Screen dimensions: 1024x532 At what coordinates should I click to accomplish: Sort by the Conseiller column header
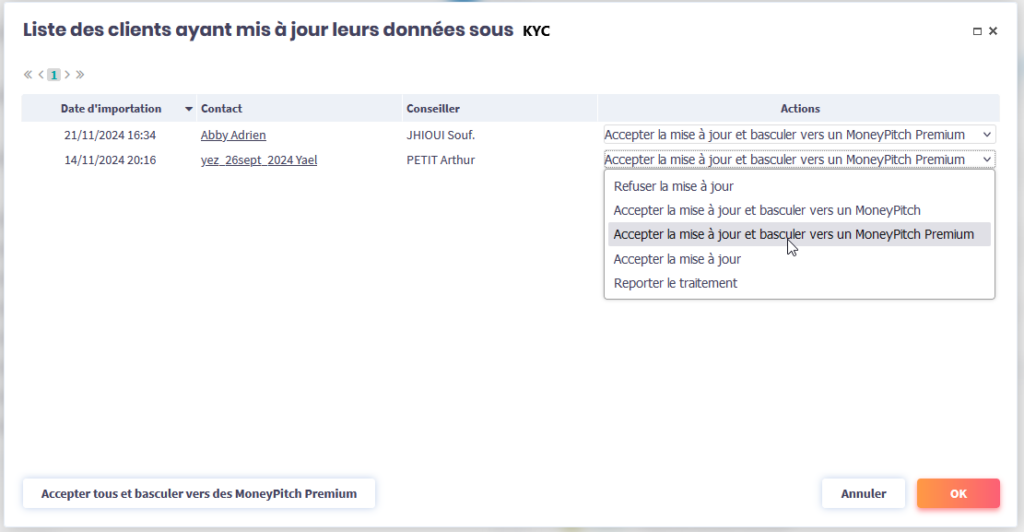pos(432,109)
